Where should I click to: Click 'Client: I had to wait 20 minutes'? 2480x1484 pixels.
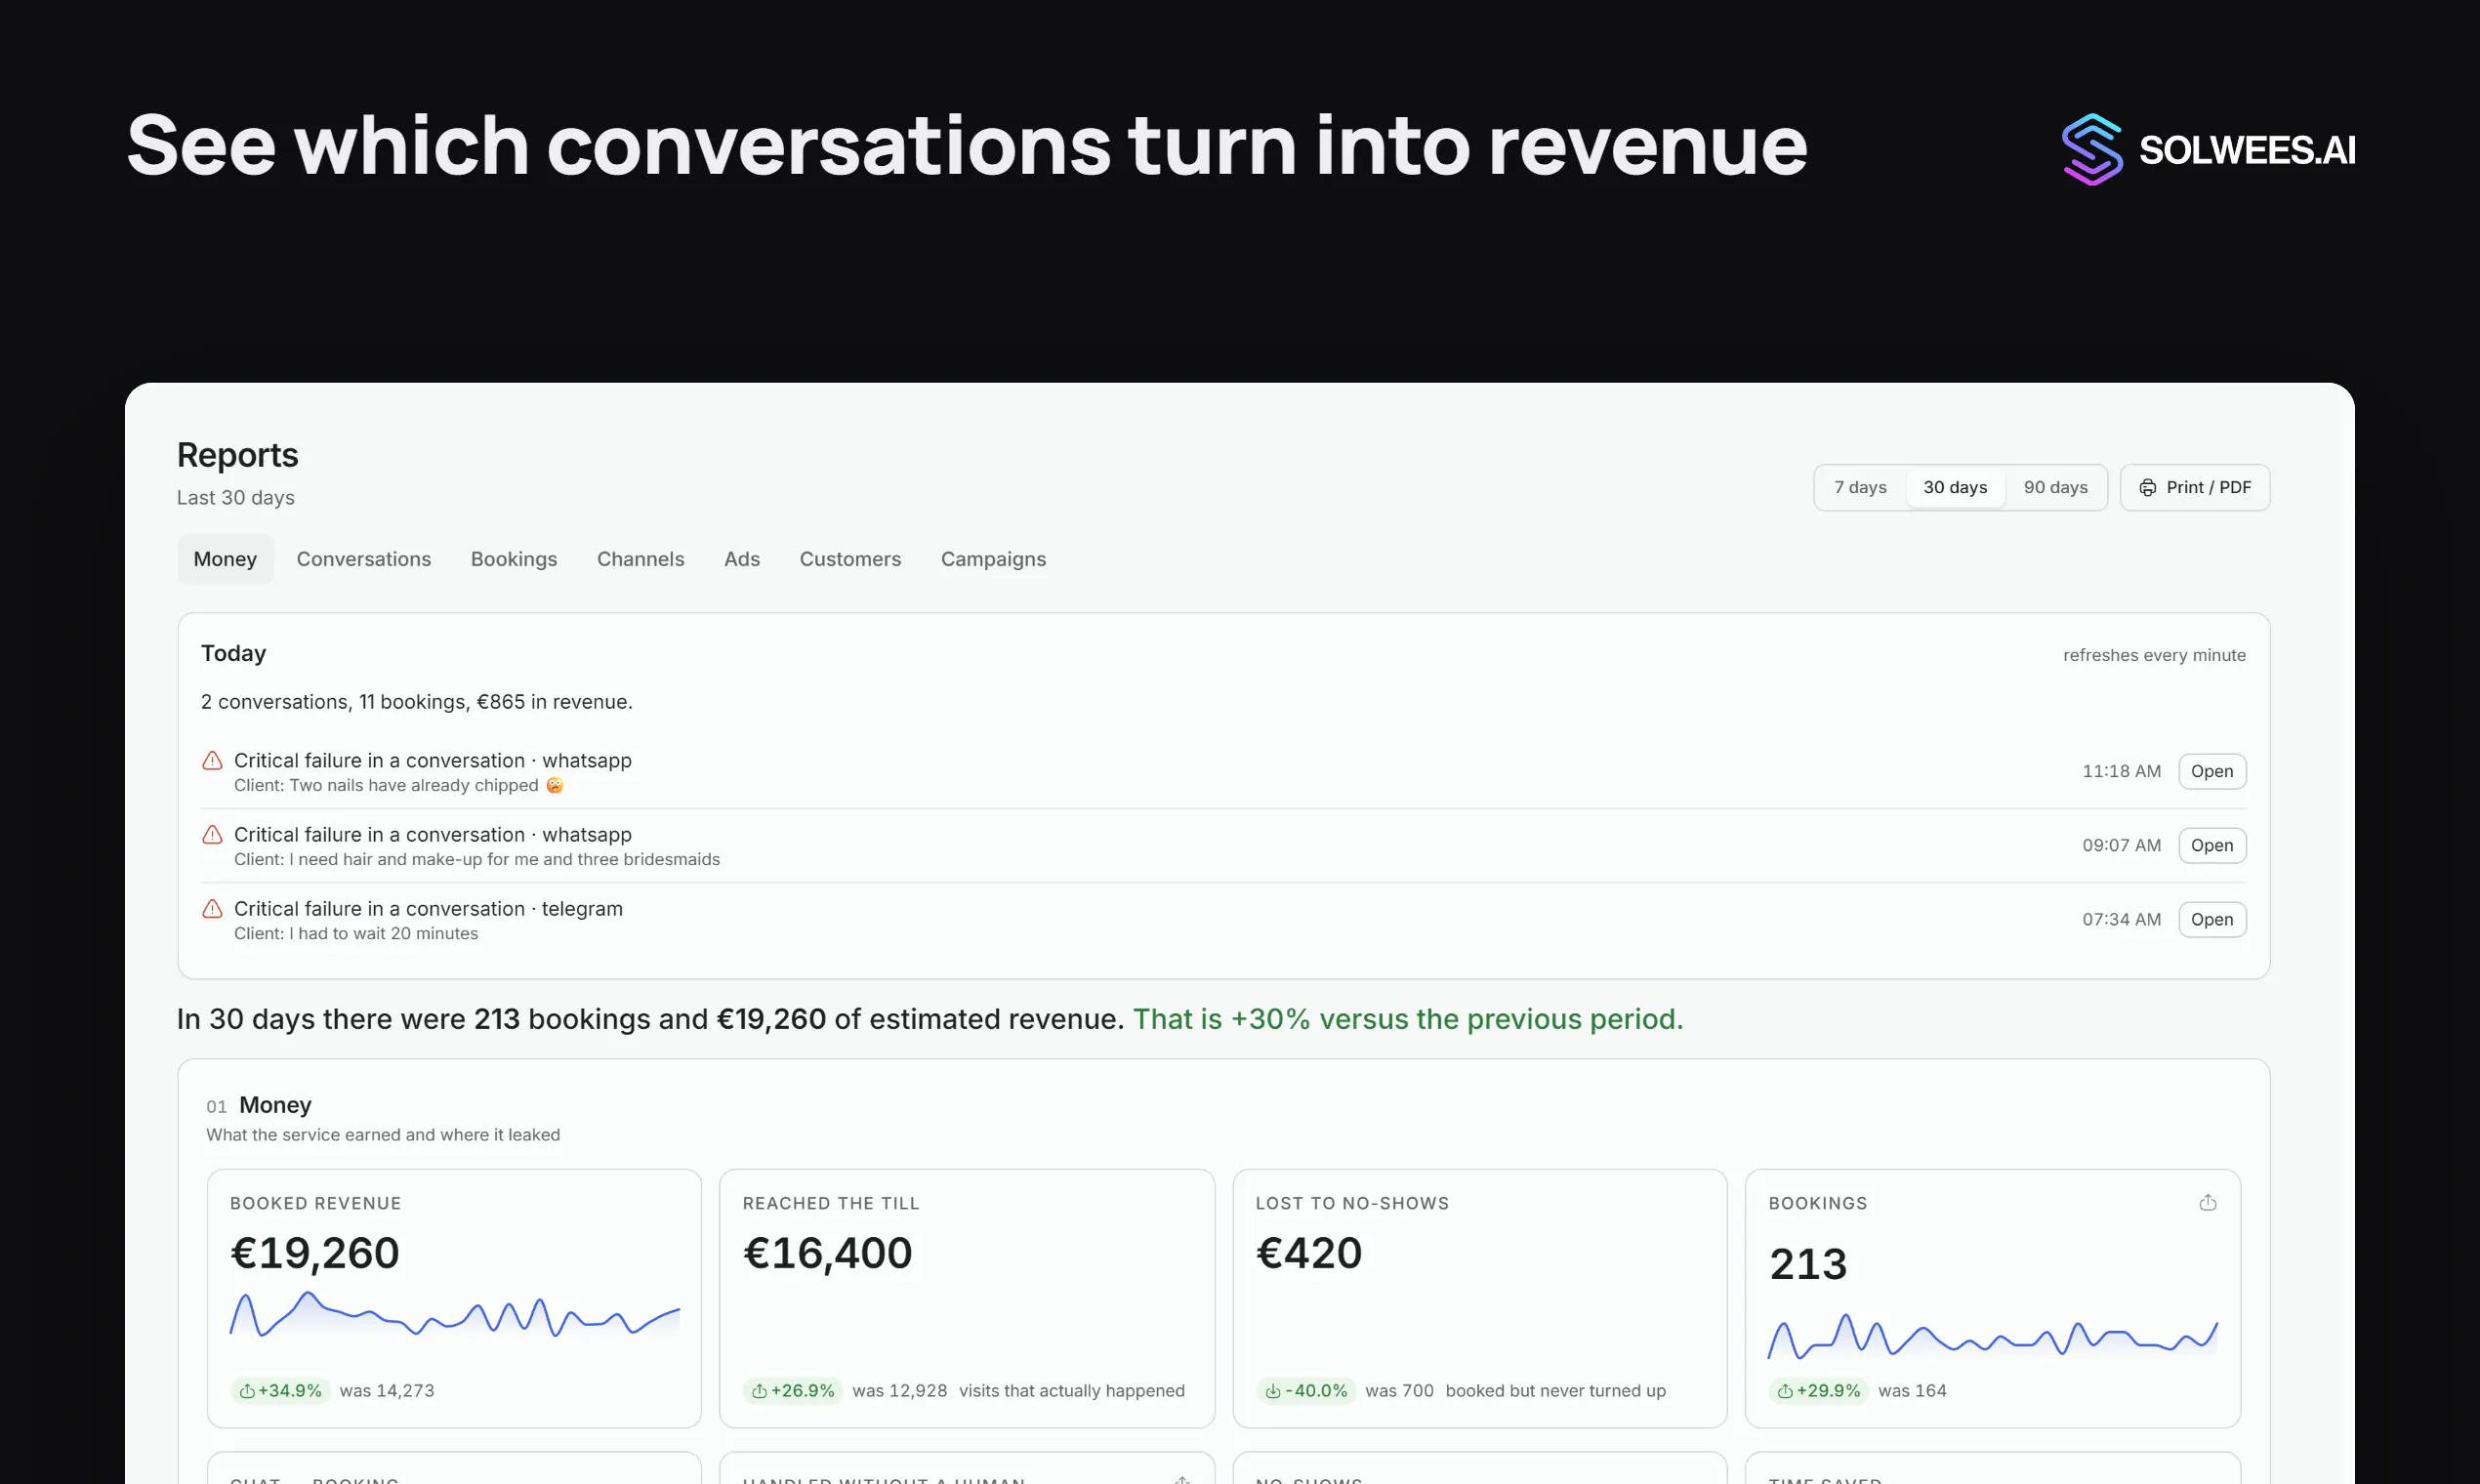(x=356, y=934)
